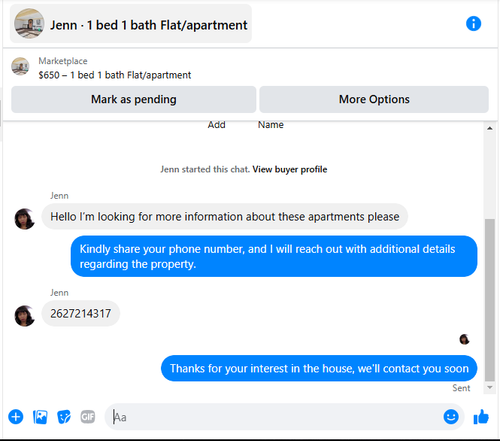
Task: Click the Name label
Action: tap(271, 125)
